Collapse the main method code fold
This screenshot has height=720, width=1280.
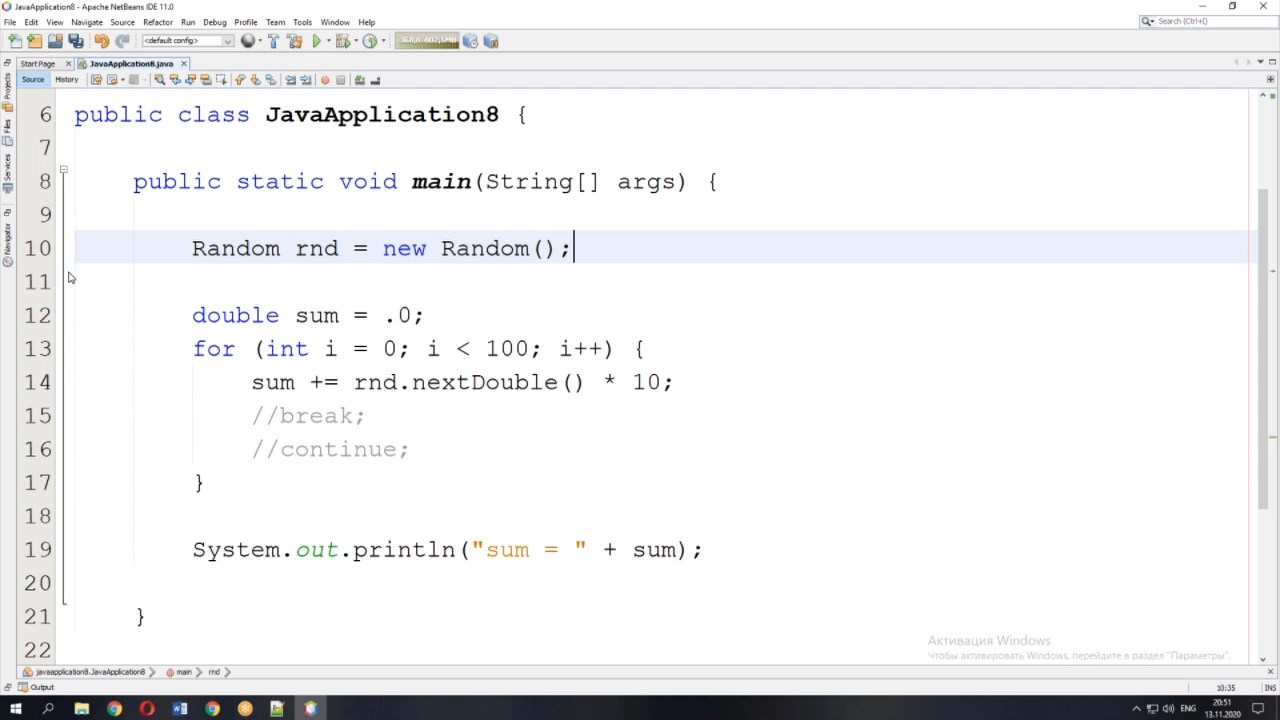(63, 170)
